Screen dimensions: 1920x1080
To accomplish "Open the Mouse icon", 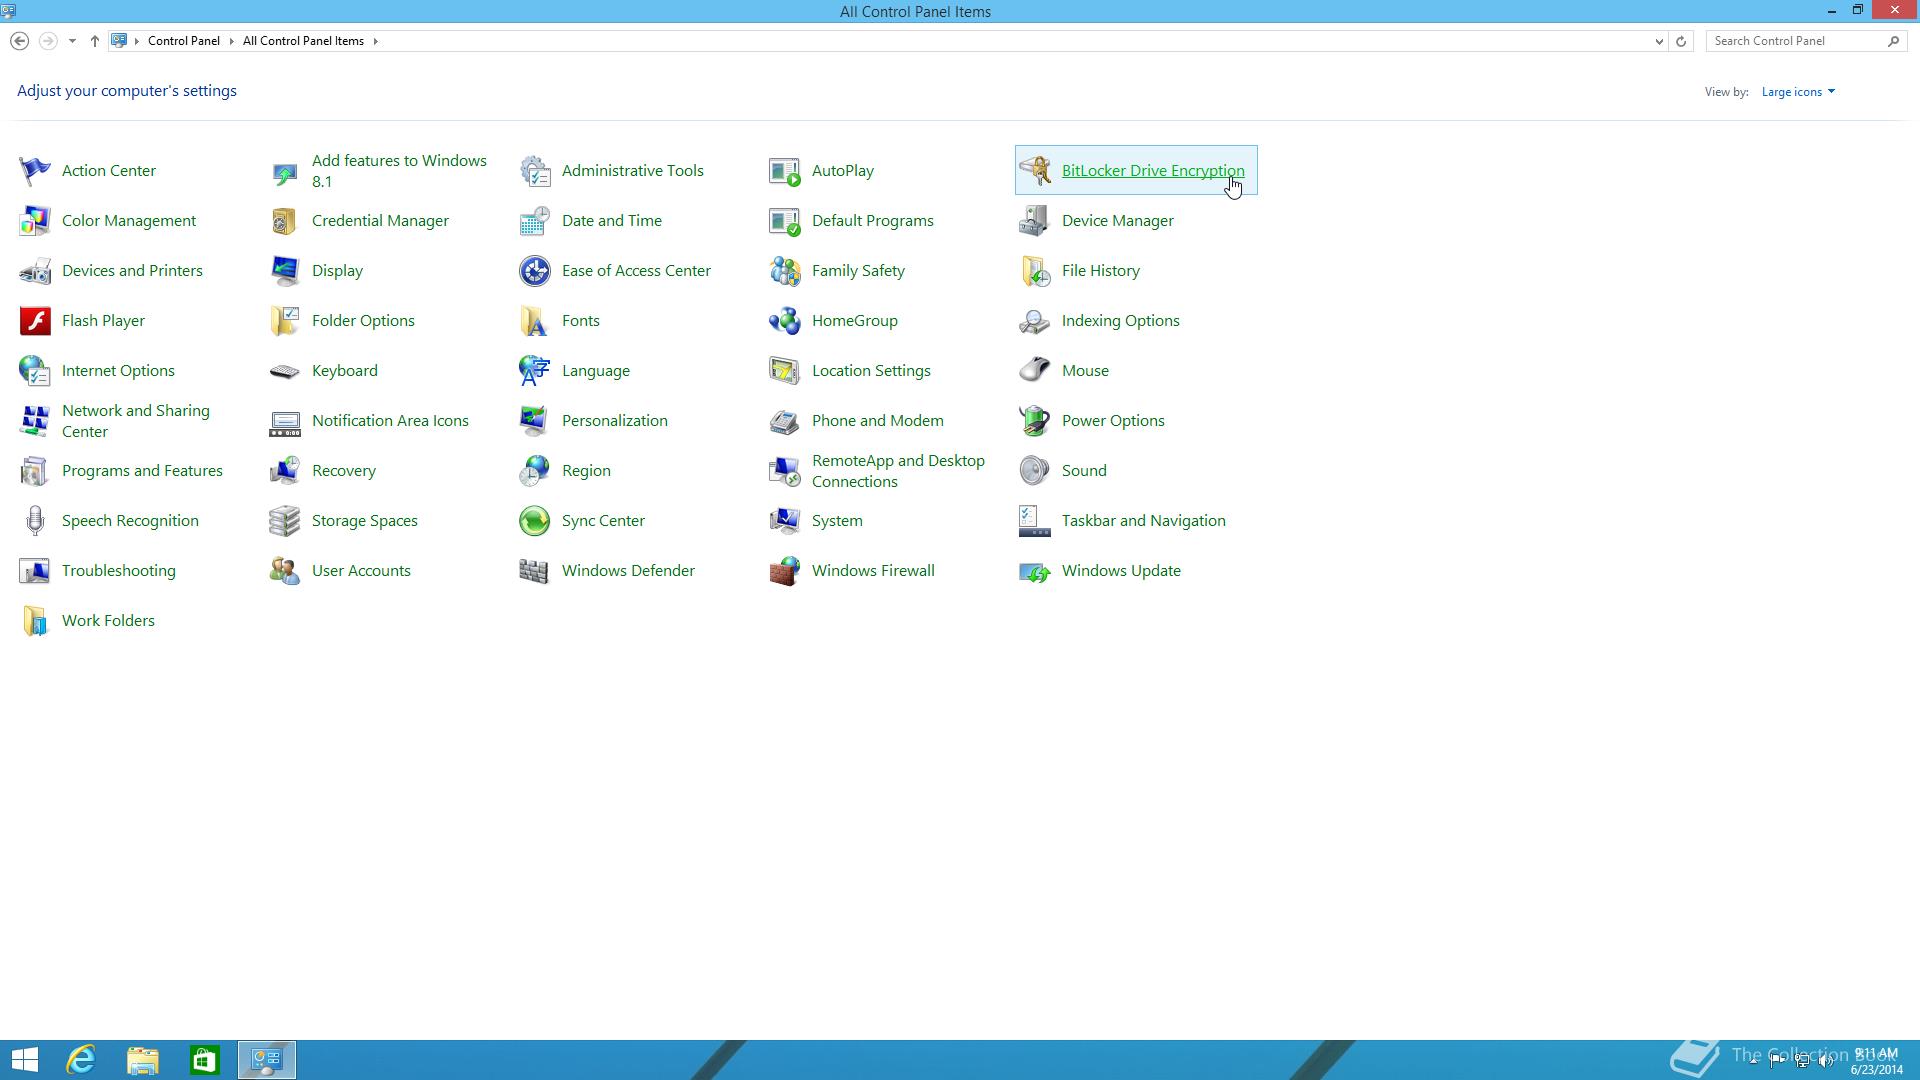I will [x=1035, y=371].
